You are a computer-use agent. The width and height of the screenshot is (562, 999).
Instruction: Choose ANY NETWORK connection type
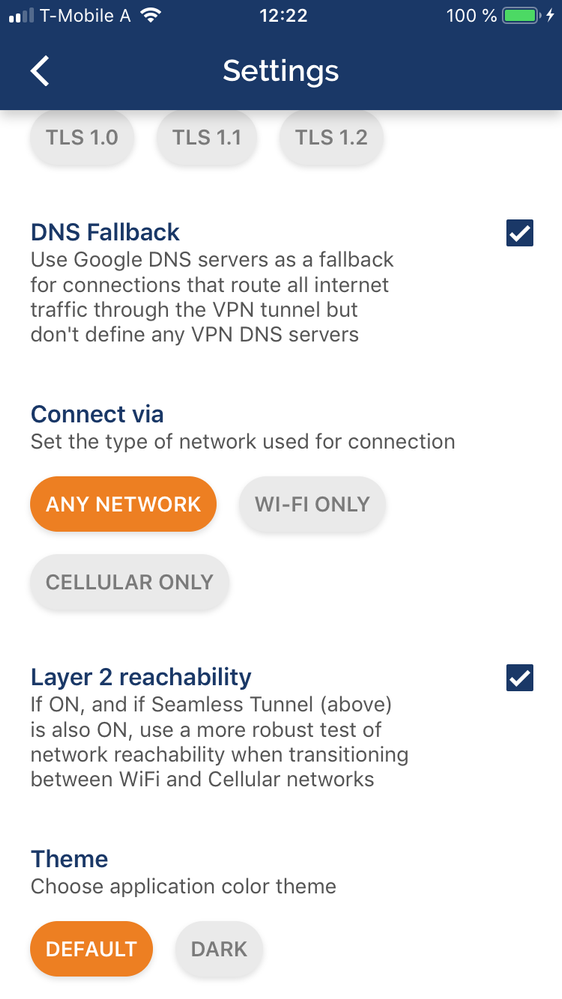124,504
